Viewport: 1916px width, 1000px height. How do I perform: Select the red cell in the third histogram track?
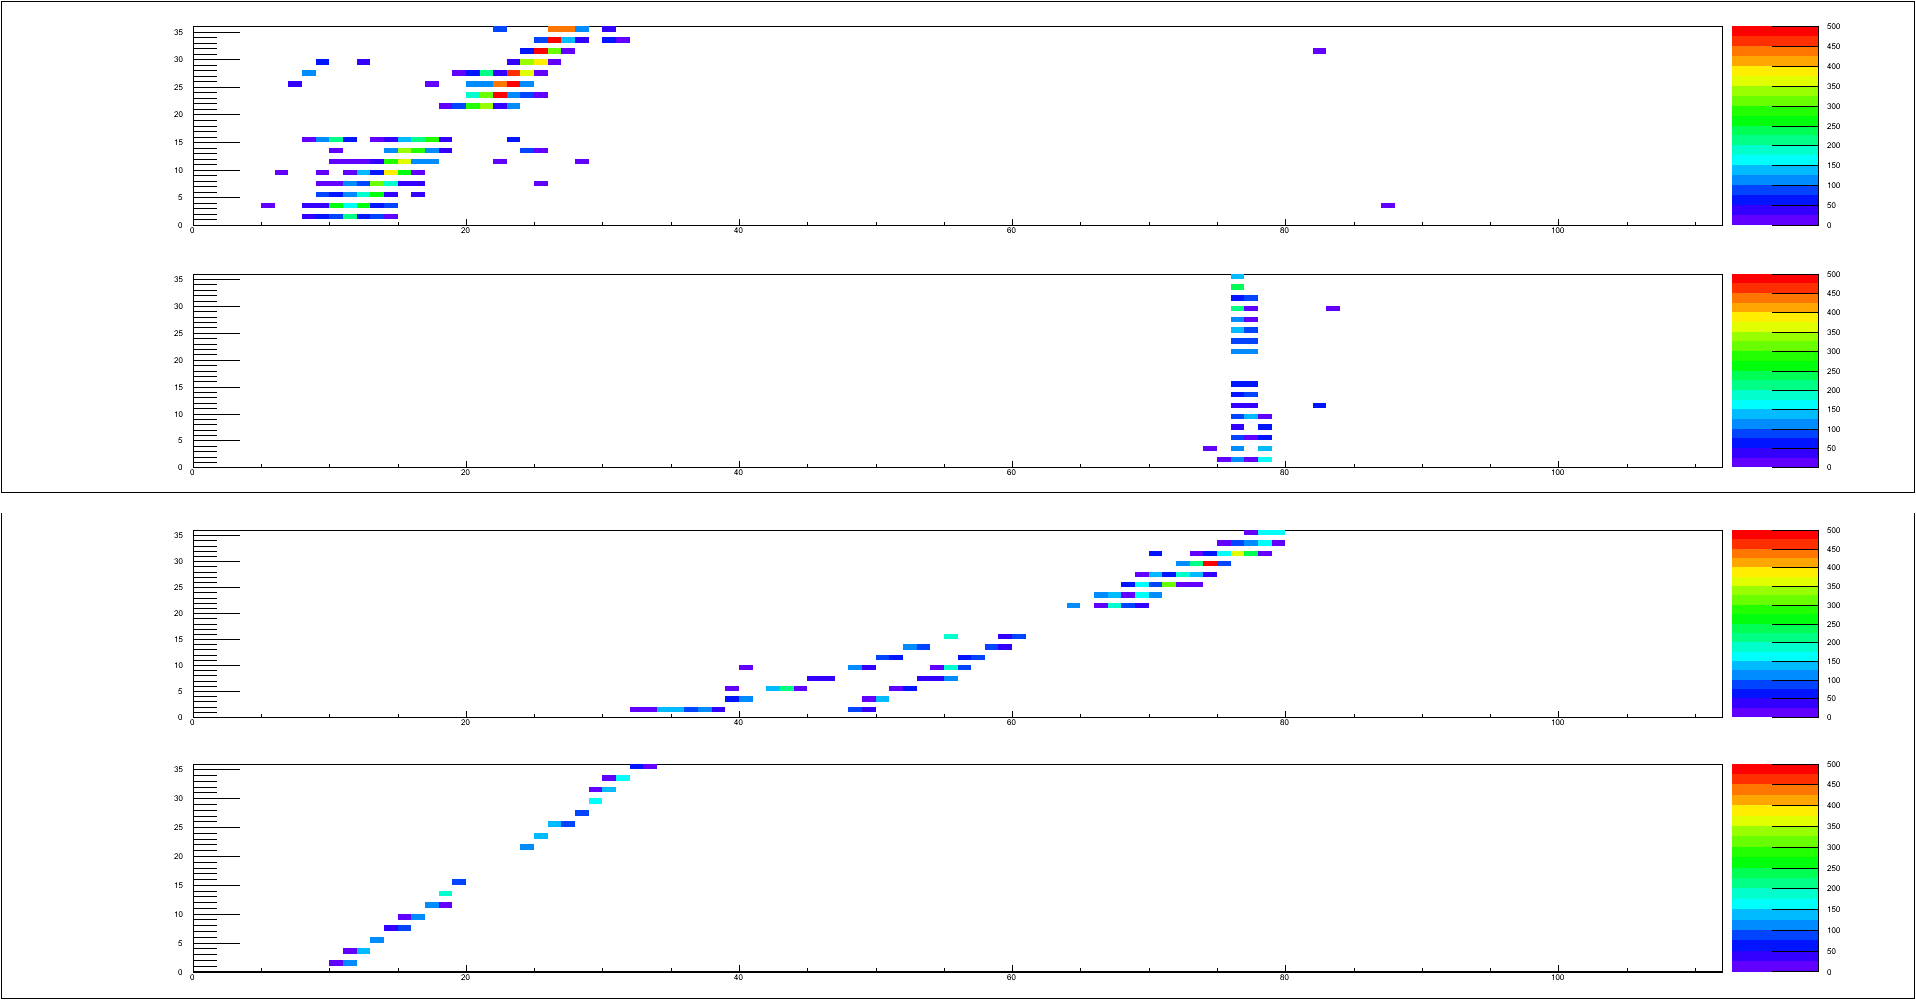pos(1210,563)
